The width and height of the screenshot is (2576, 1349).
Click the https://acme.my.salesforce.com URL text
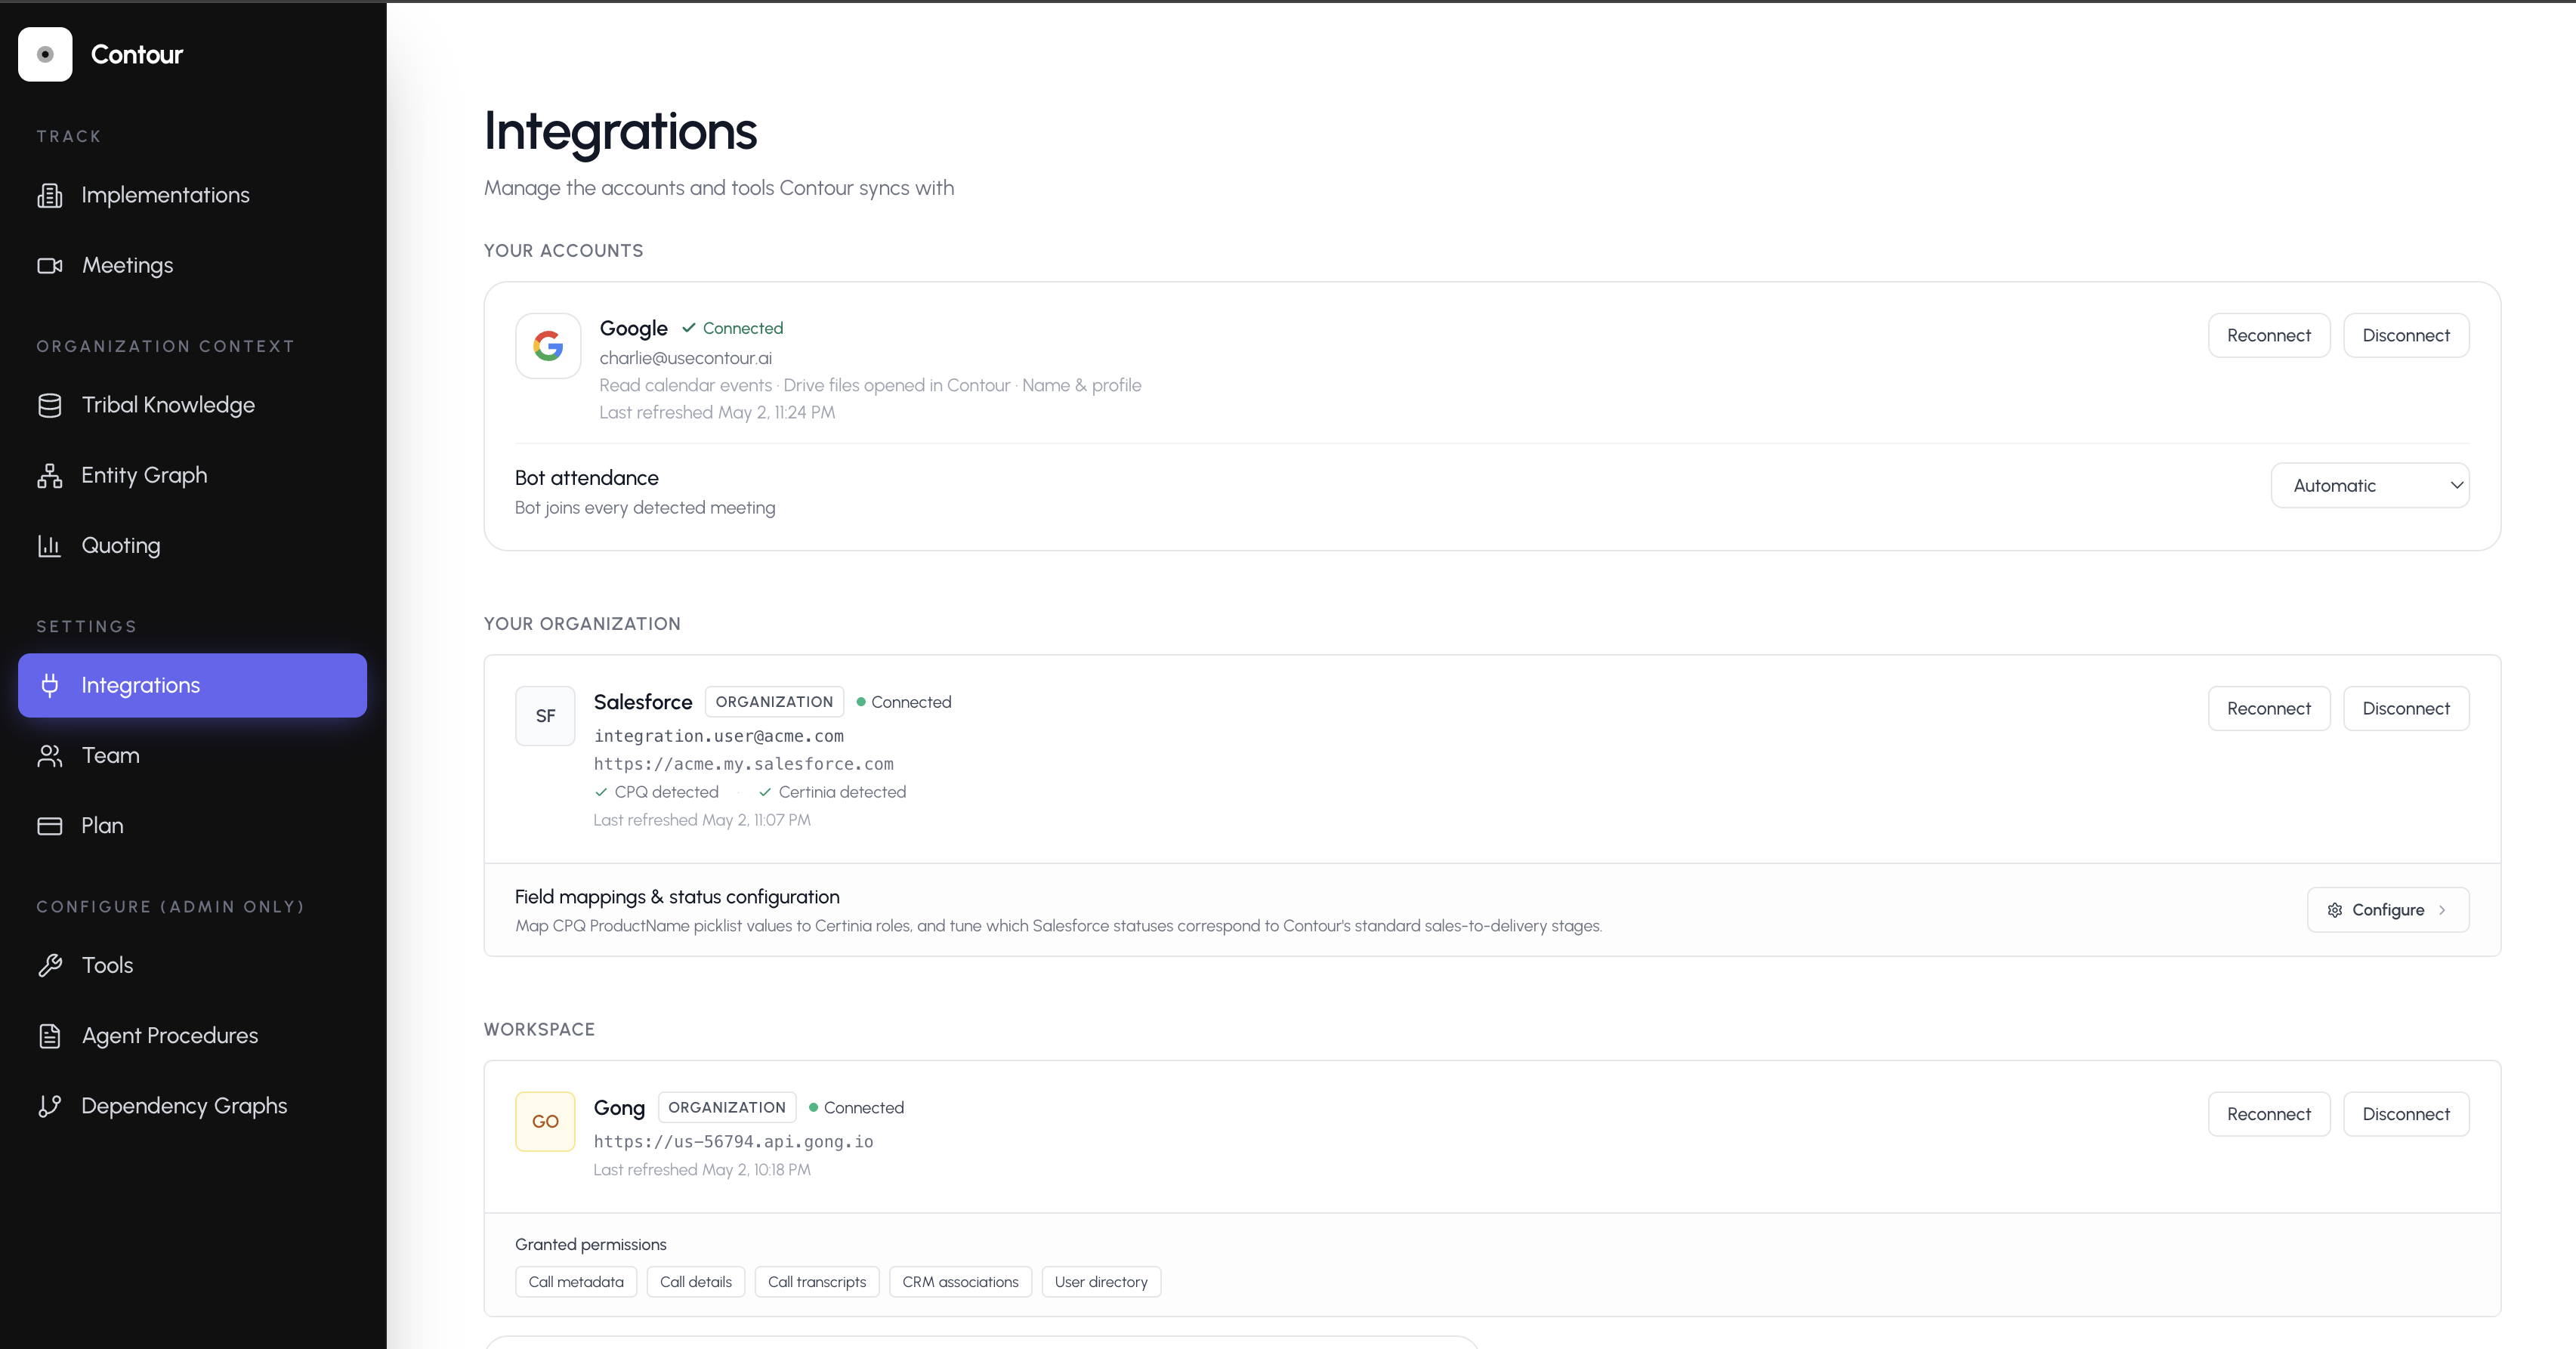coord(744,764)
